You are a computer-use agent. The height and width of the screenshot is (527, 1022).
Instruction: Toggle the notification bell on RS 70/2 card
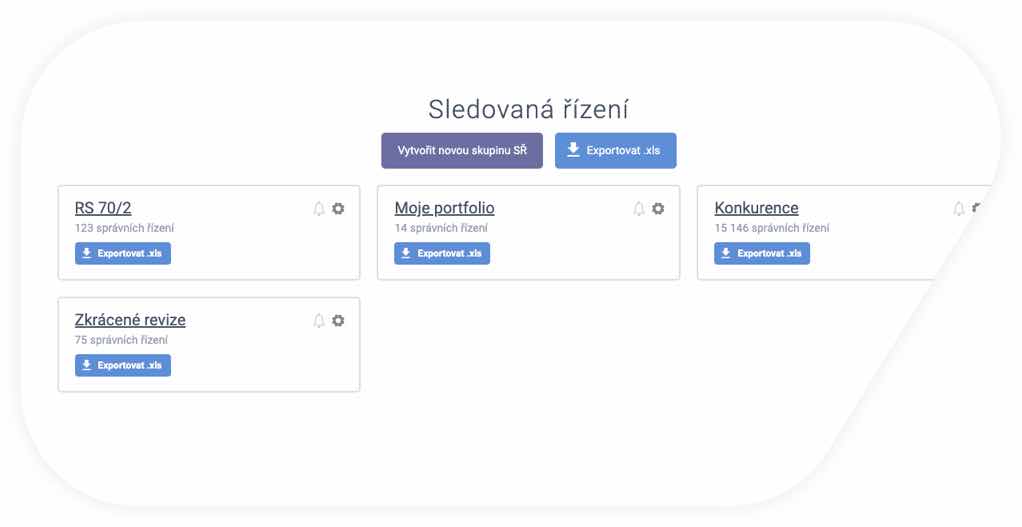(x=319, y=208)
